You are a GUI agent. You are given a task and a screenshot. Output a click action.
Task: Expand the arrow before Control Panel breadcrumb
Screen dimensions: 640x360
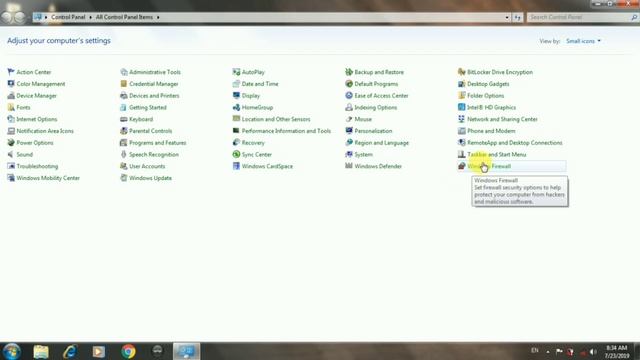click(46, 17)
